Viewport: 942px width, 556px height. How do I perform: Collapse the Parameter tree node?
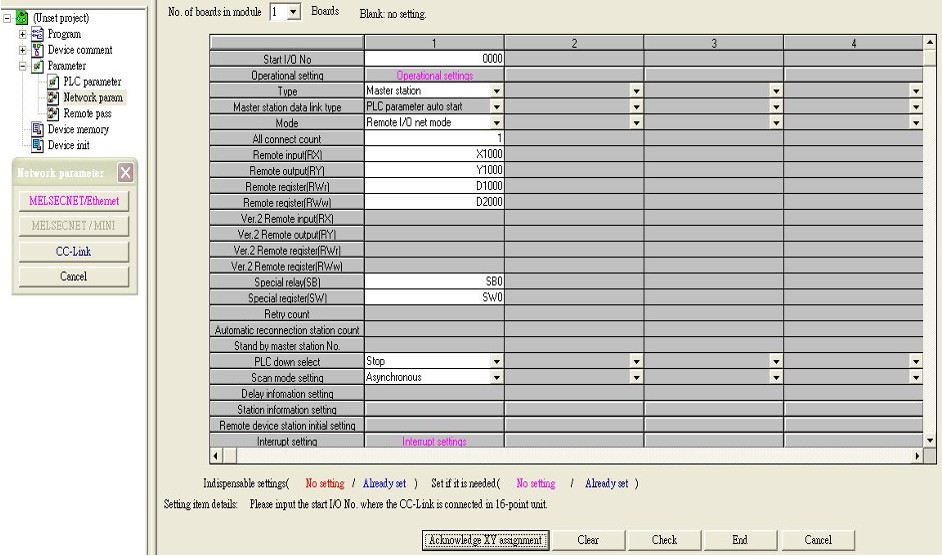click(23, 66)
